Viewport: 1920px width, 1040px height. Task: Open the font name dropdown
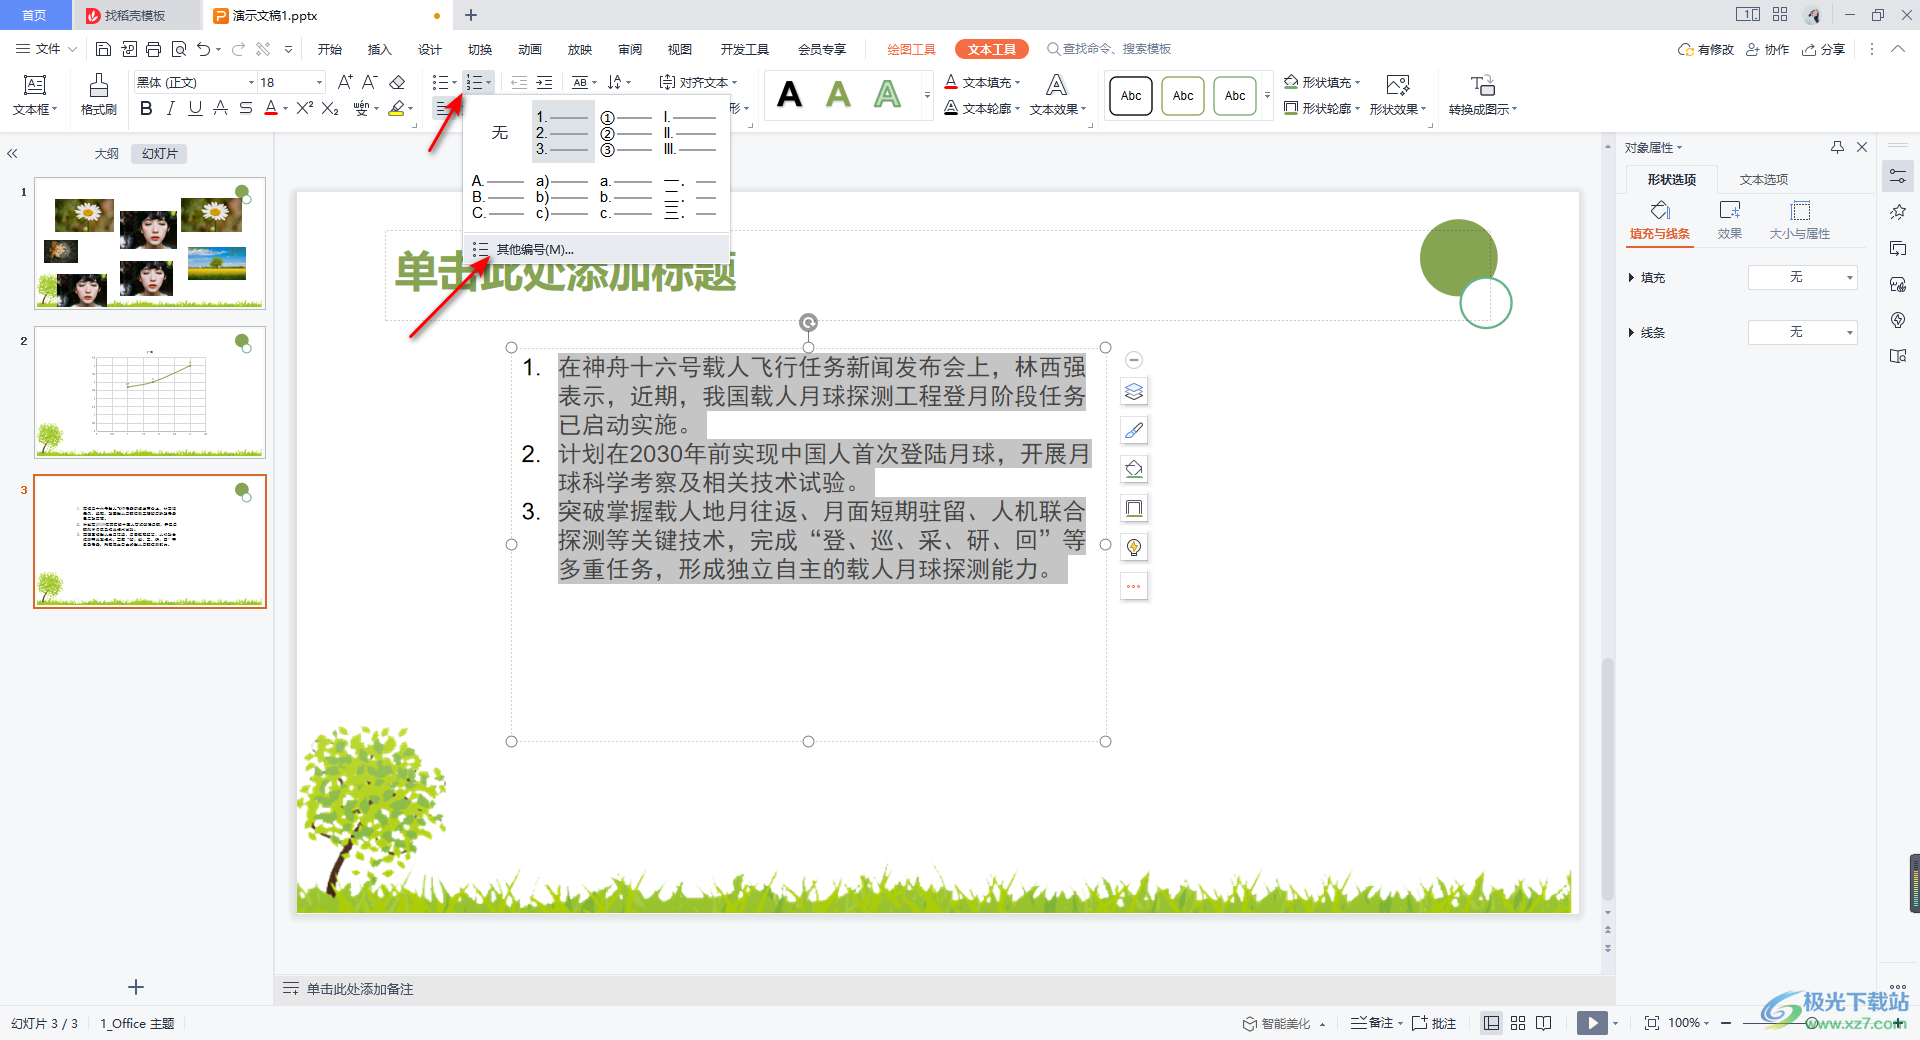coord(251,82)
